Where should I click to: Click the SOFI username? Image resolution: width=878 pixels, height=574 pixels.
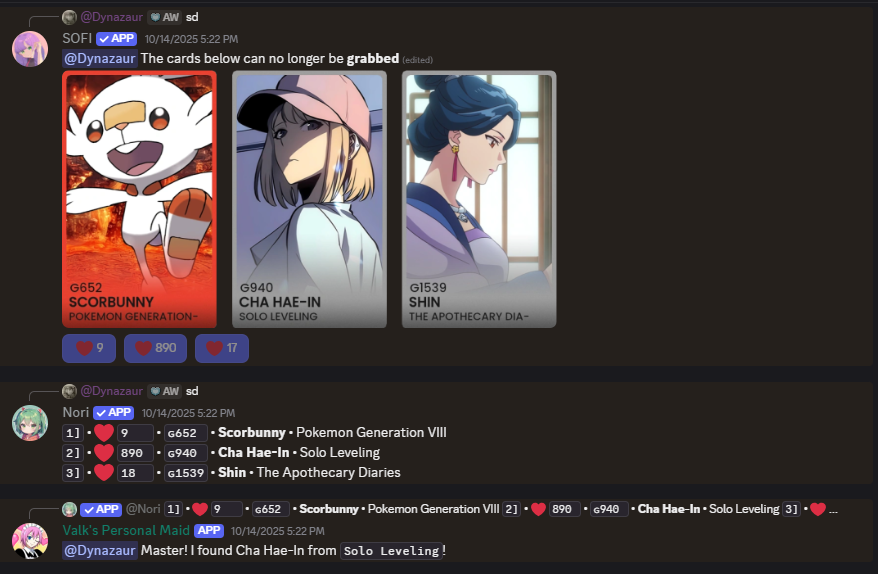pos(77,38)
